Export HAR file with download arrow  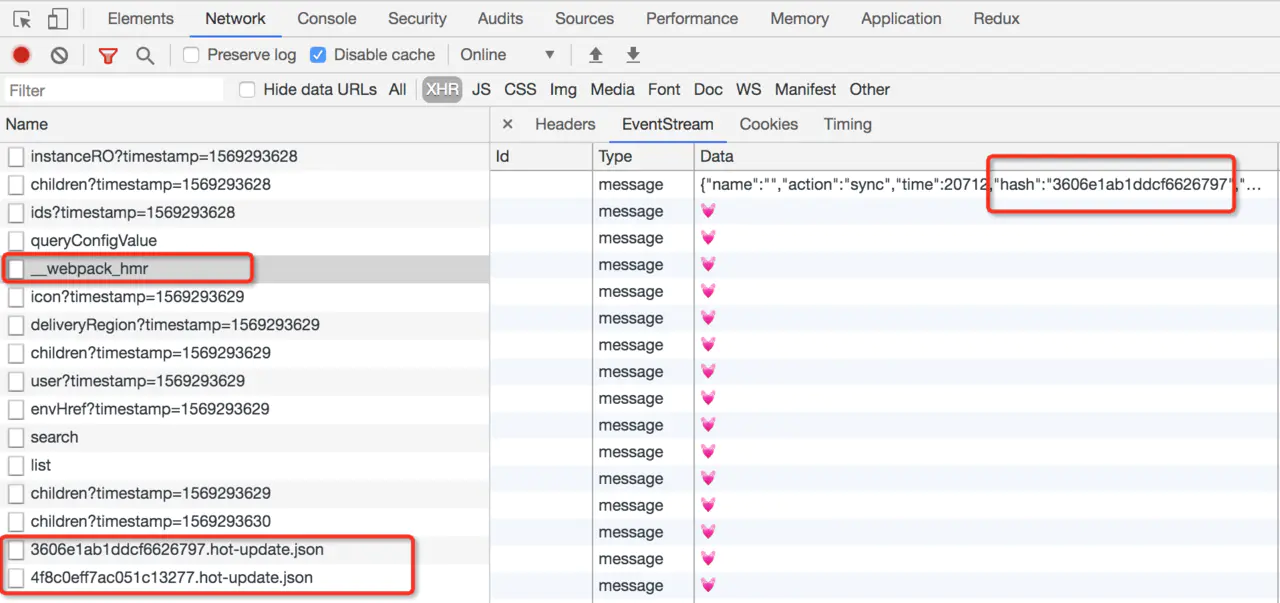tap(633, 55)
